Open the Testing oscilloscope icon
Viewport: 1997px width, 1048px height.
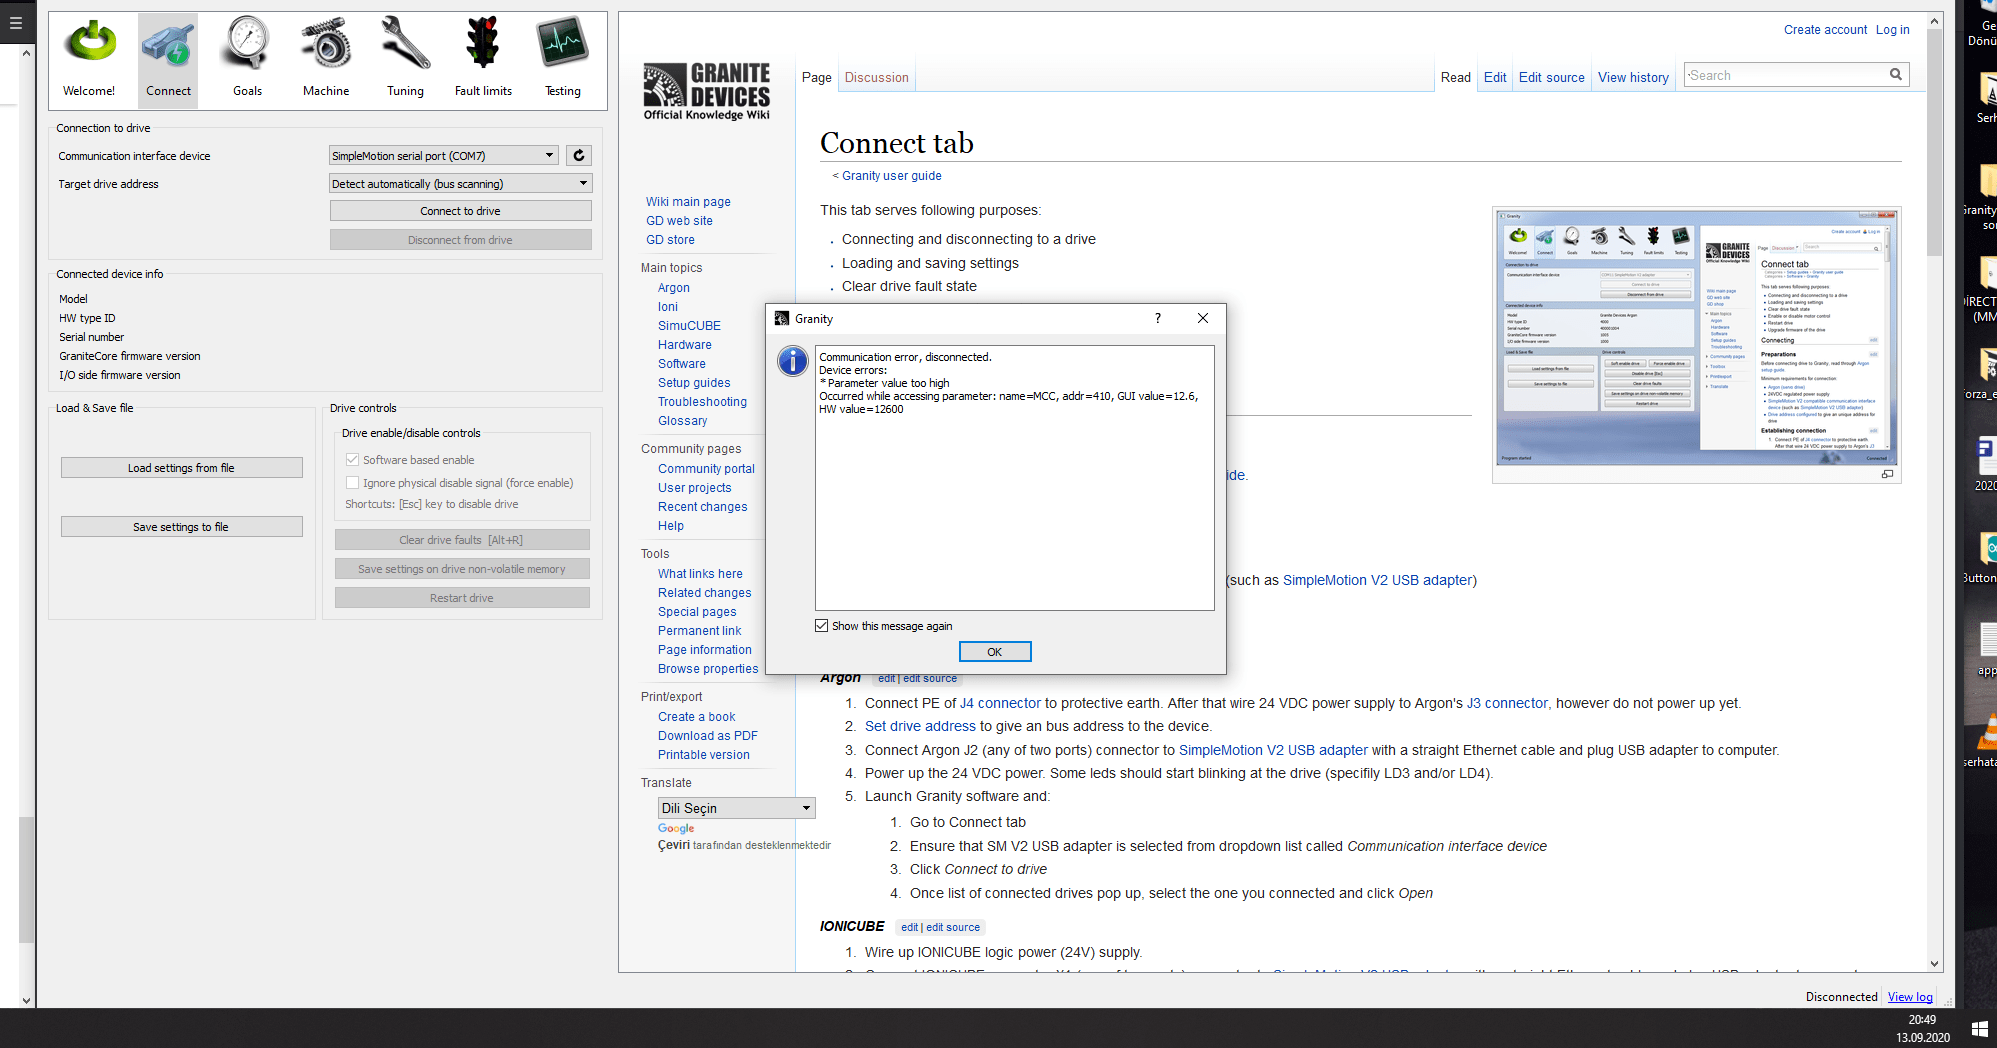[562, 58]
